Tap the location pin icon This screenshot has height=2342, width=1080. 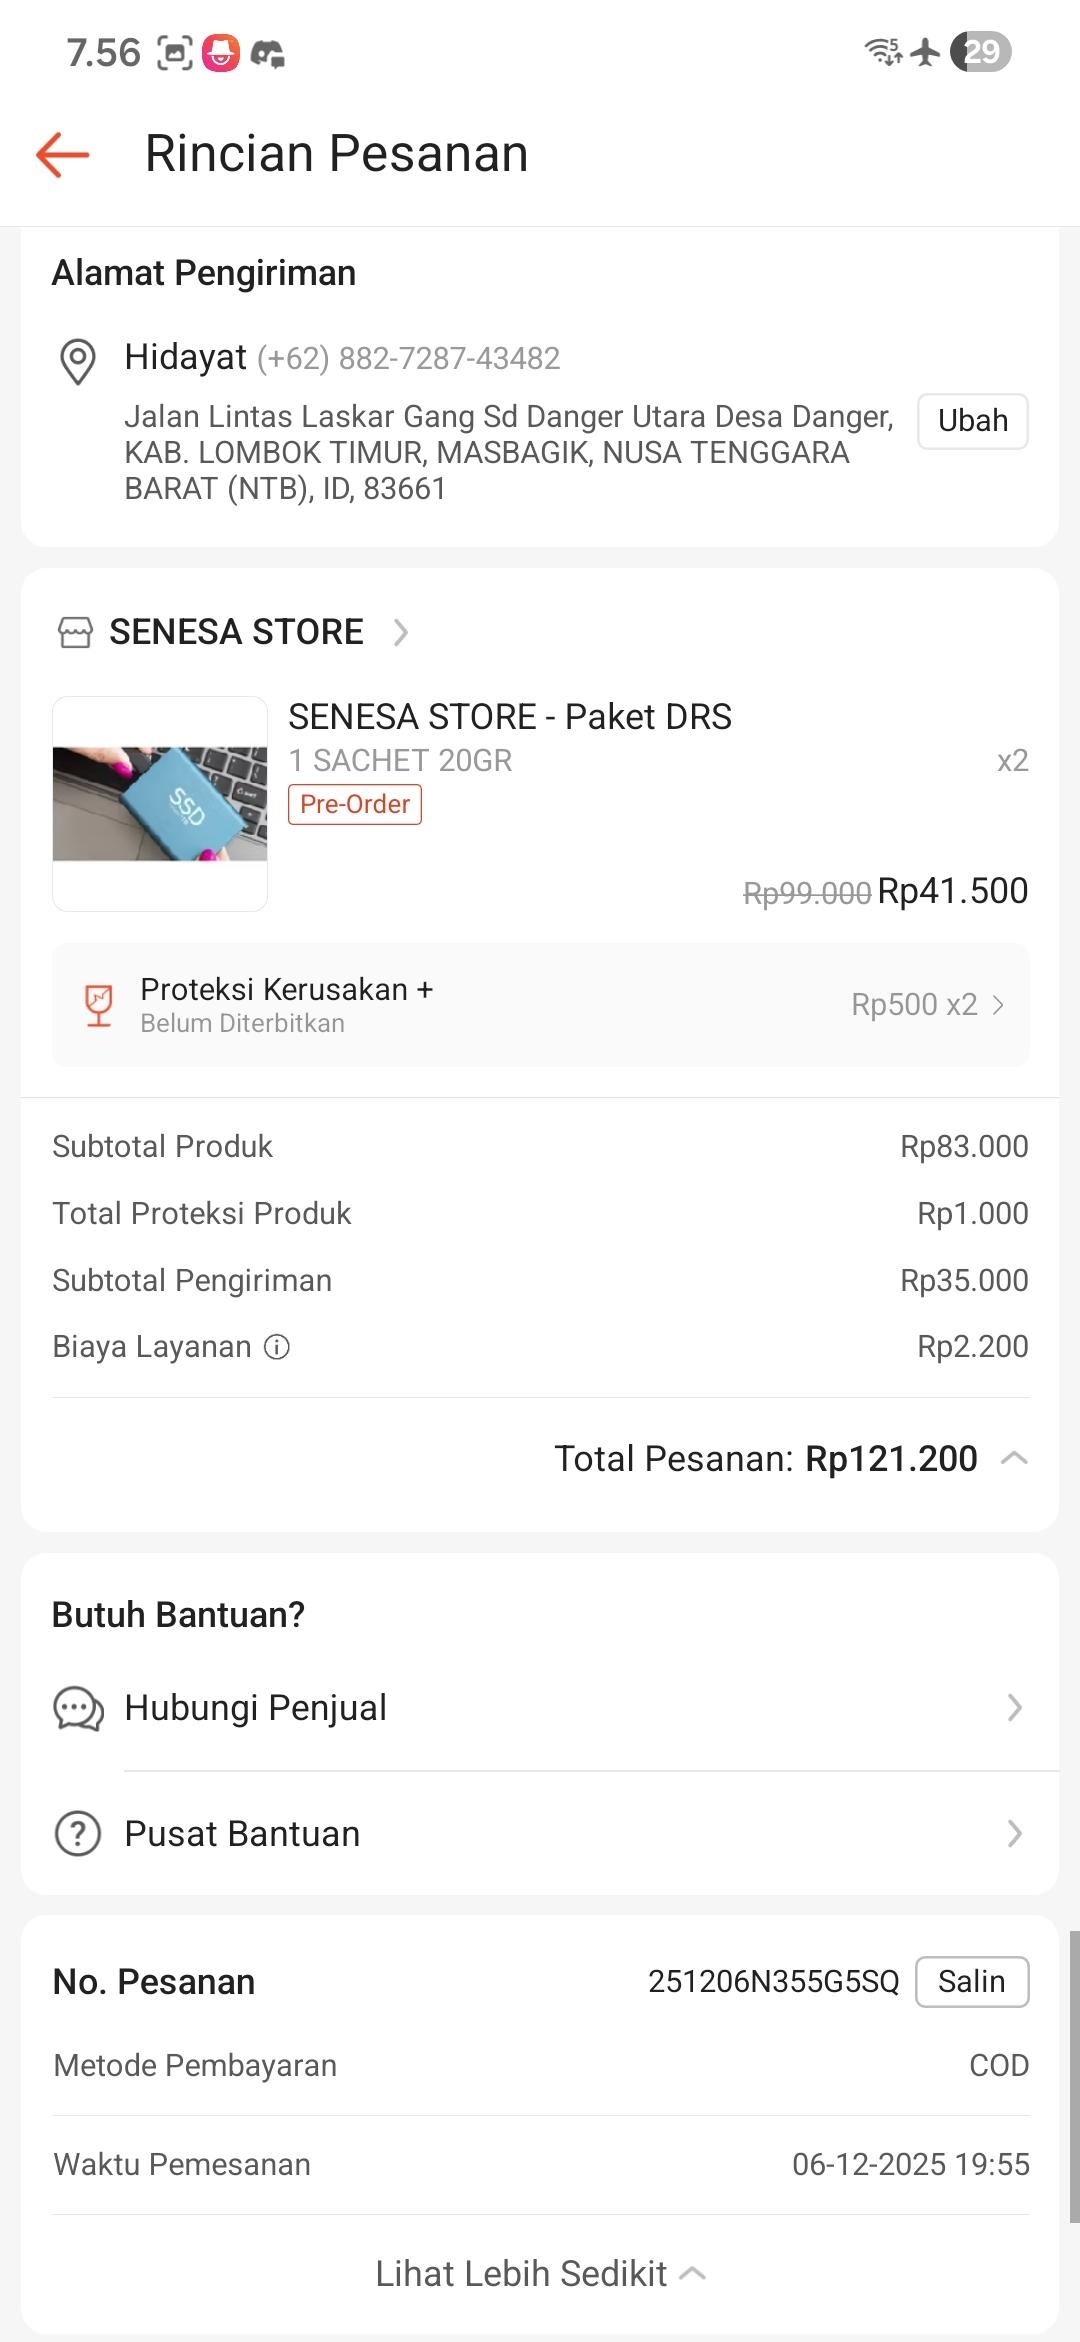coord(78,361)
